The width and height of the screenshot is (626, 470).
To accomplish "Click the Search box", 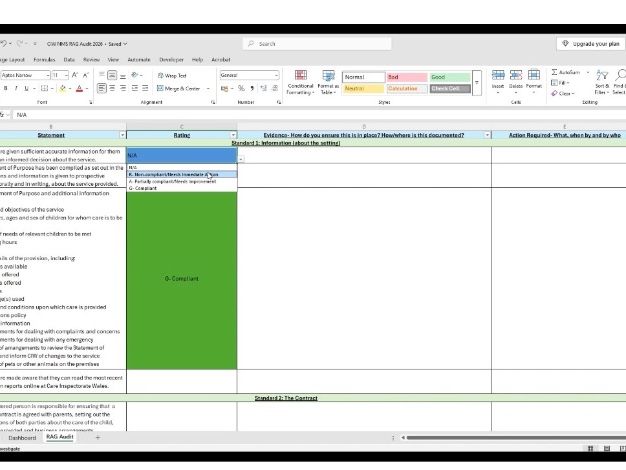I will (x=317, y=44).
